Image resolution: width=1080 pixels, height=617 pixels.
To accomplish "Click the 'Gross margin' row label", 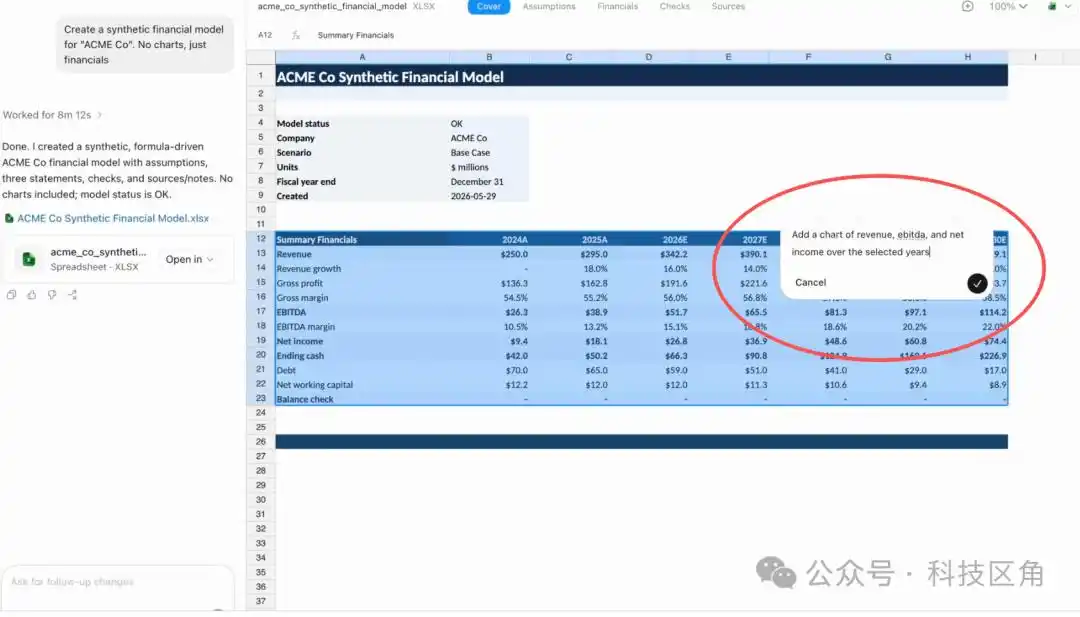I will [302, 298].
